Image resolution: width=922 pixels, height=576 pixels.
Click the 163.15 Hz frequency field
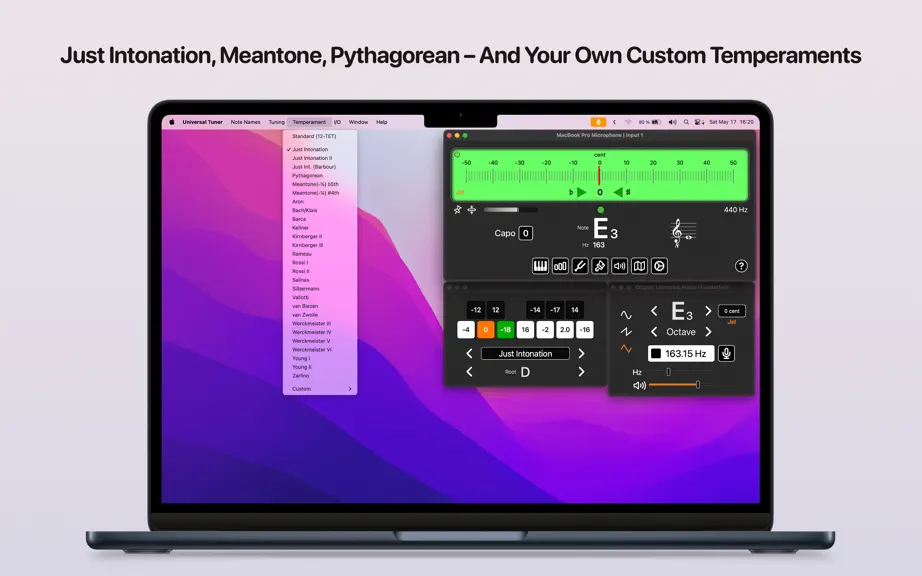click(681, 353)
